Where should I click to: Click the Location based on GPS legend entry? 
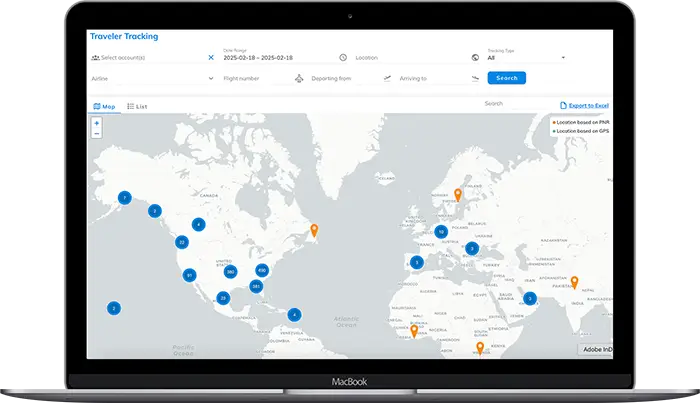(x=581, y=131)
